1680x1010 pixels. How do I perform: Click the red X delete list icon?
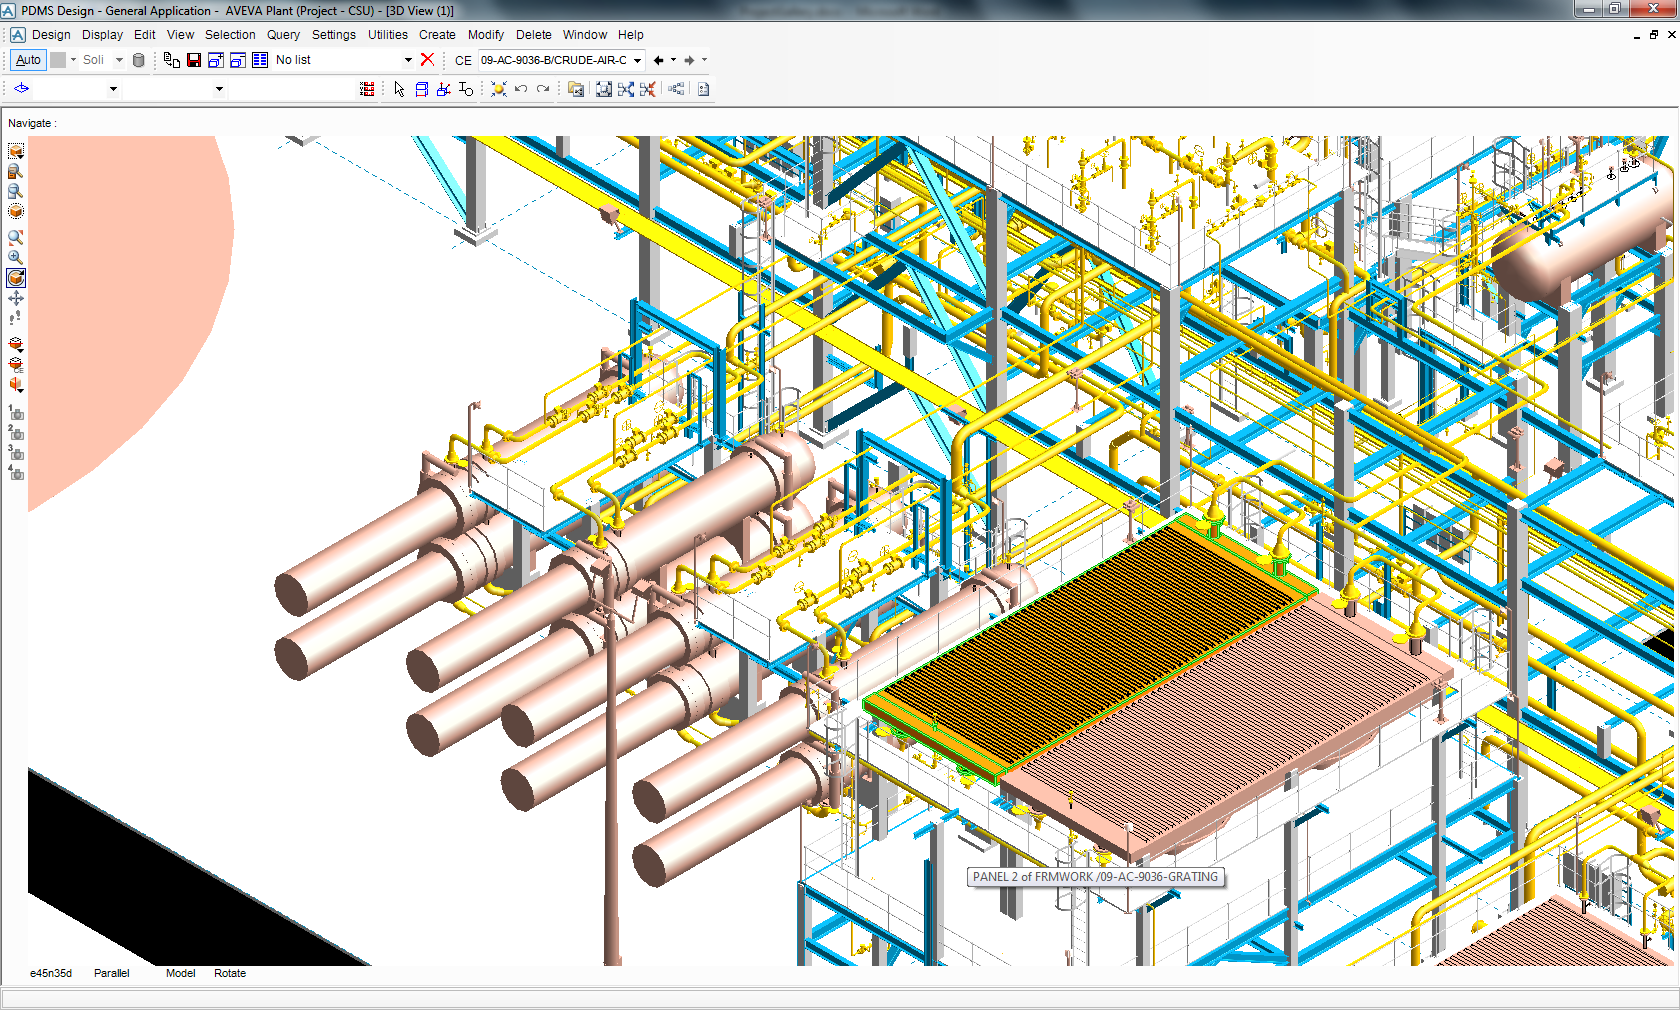[x=427, y=60]
